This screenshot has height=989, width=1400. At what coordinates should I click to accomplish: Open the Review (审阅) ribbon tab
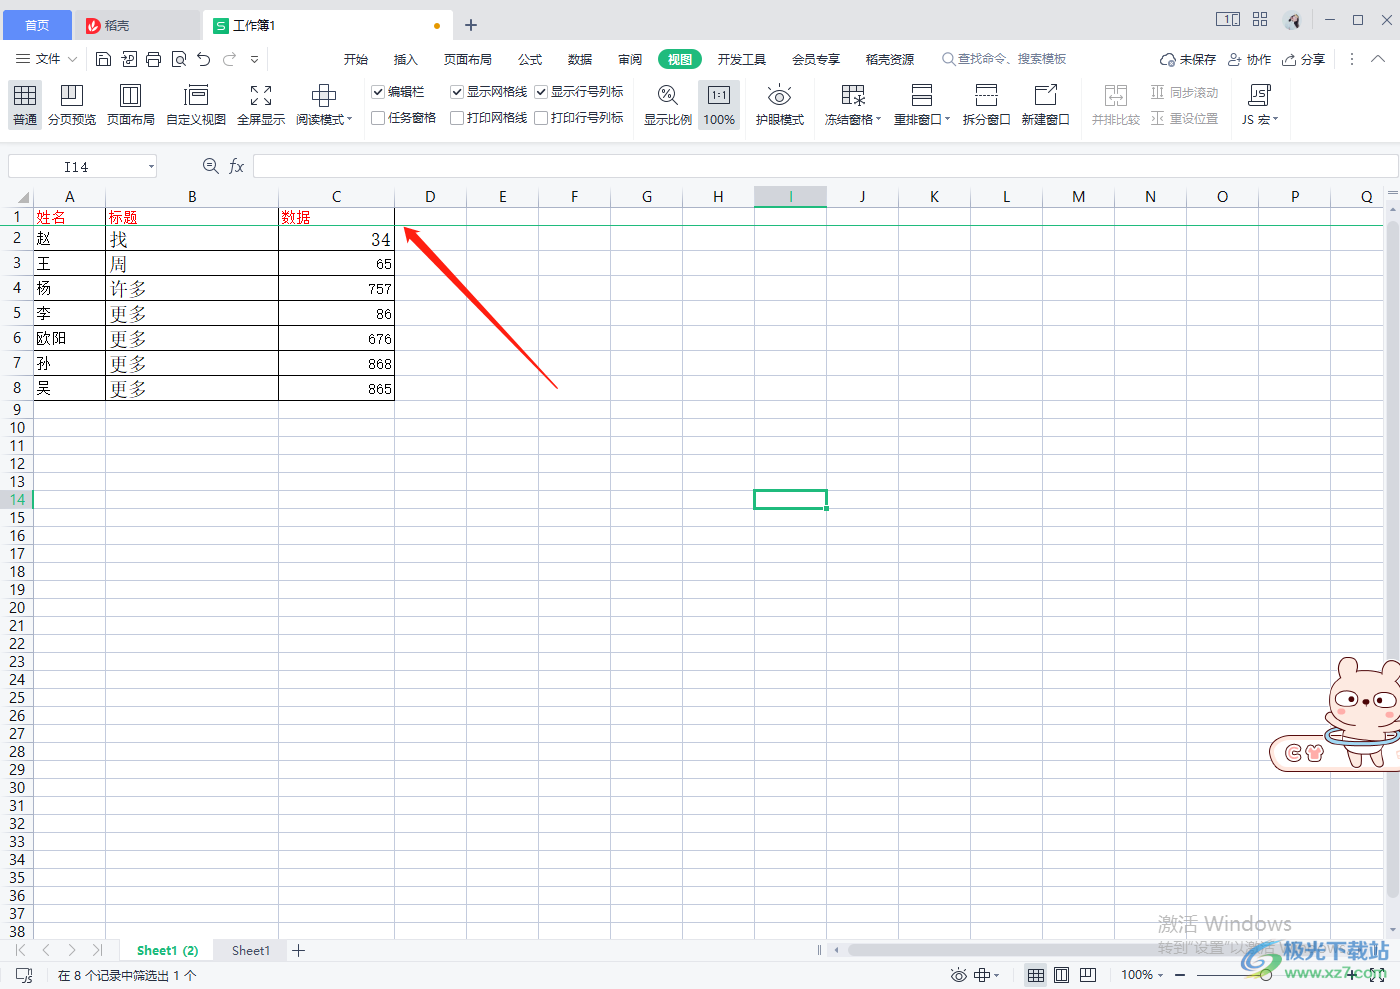(x=630, y=60)
